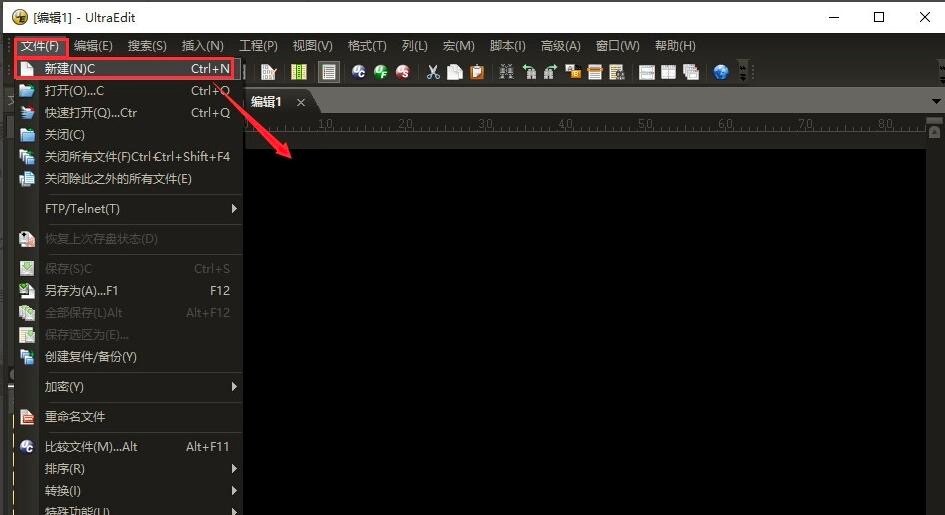The height and width of the screenshot is (515, 945).
Task: Open web browser globe icon
Action: (721, 72)
